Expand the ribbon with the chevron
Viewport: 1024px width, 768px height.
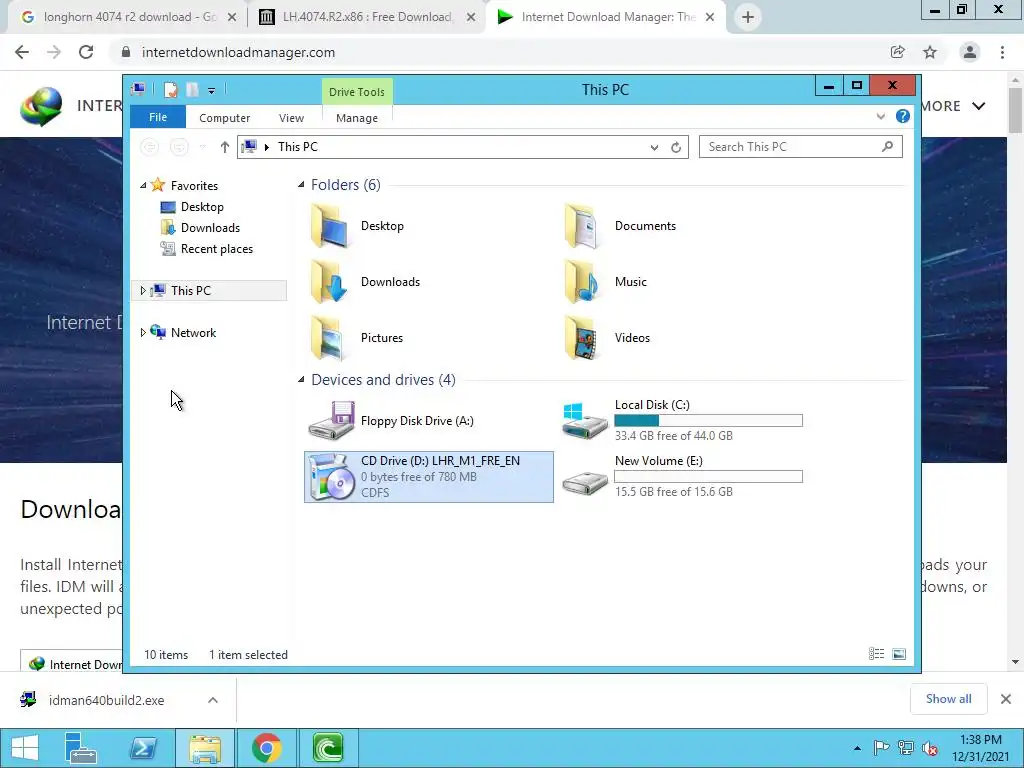[x=880, y=116]
